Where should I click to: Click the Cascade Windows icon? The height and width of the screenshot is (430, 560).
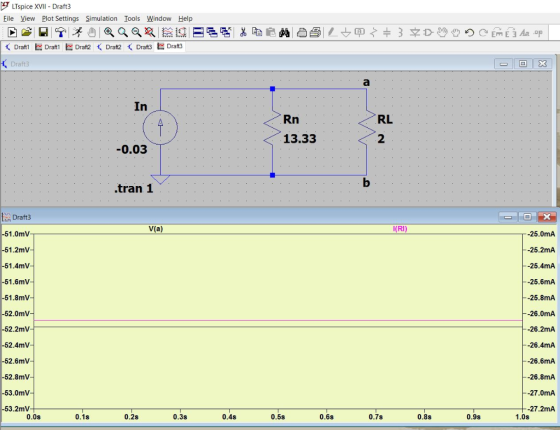[x=212, y=32]
